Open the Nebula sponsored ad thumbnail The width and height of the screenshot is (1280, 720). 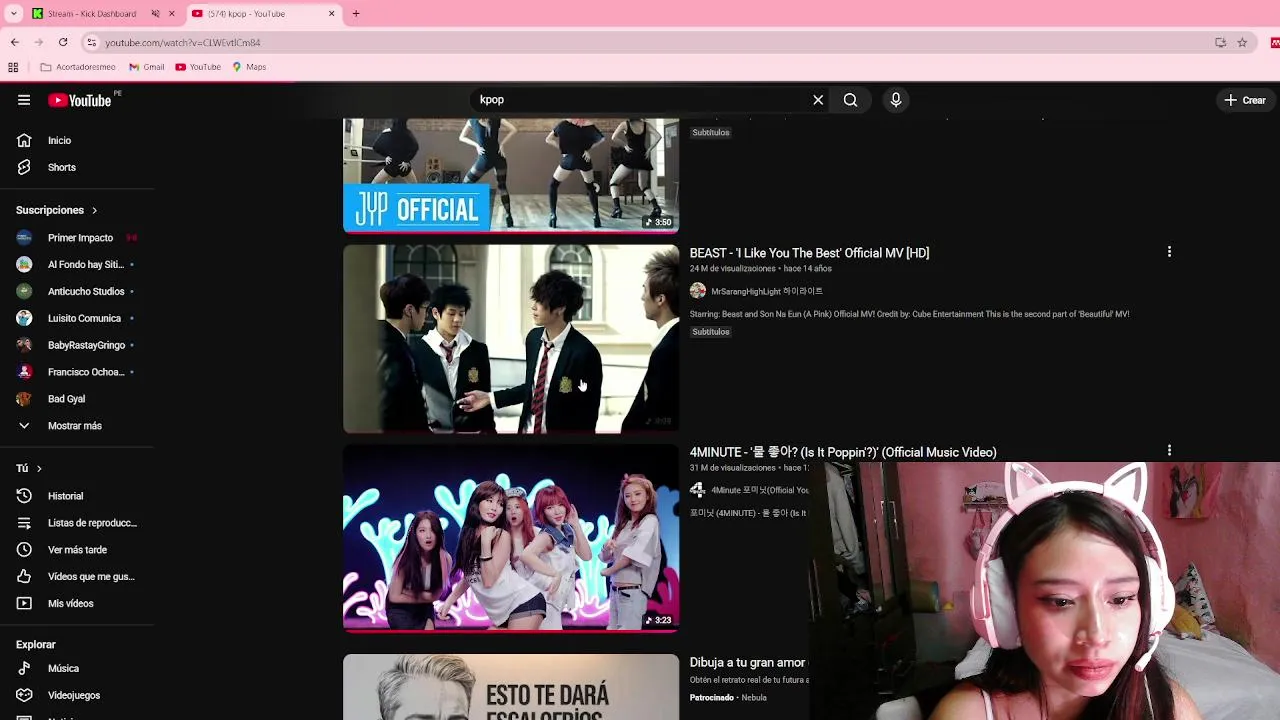point(511,687)
